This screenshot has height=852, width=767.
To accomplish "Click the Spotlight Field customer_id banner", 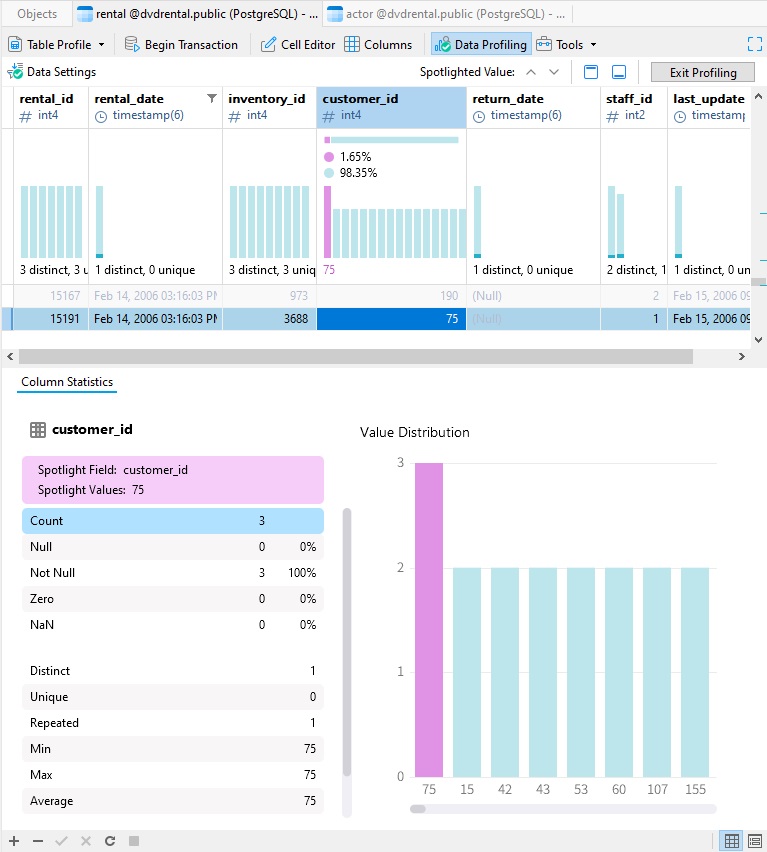I will click(173, 480).
